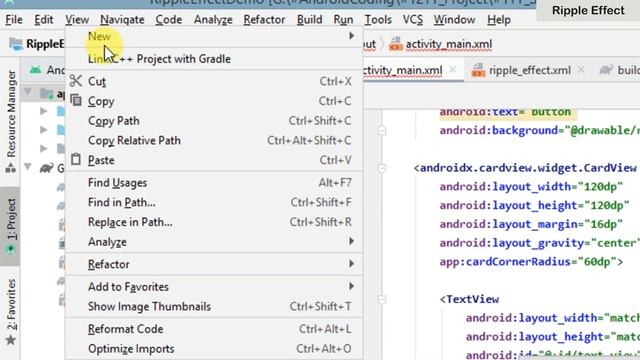Open Analyze submenu in context menu
The image size is (640, 360).
[214, 242]
